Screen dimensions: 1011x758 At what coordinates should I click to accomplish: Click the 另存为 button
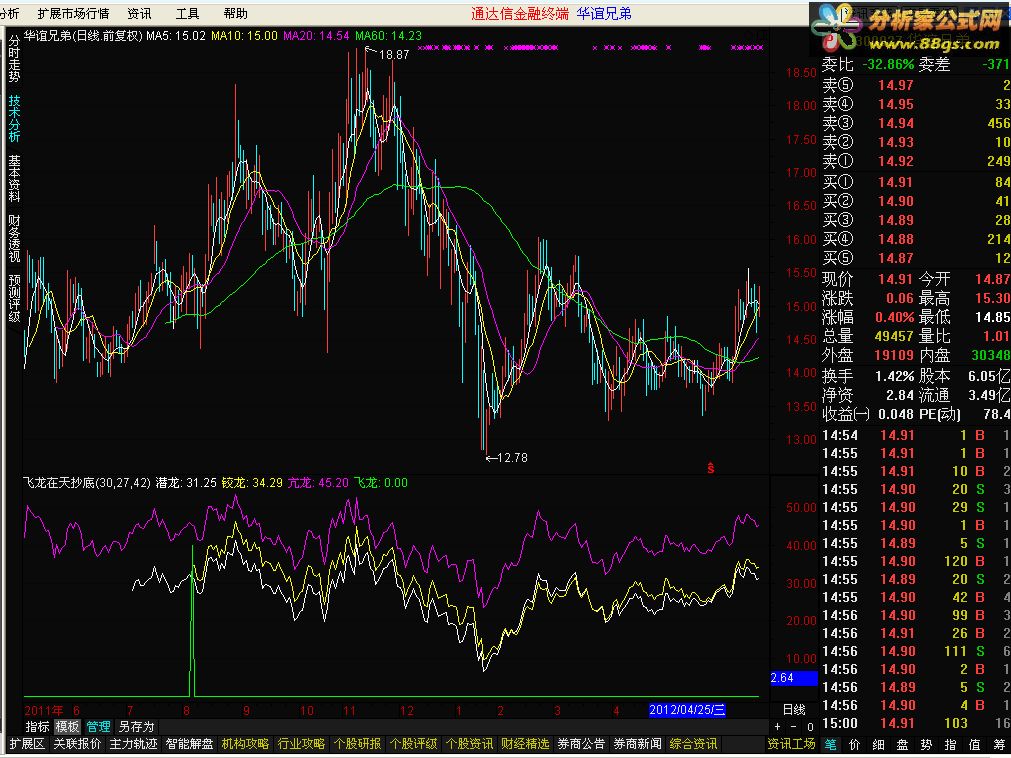point(137,726)
